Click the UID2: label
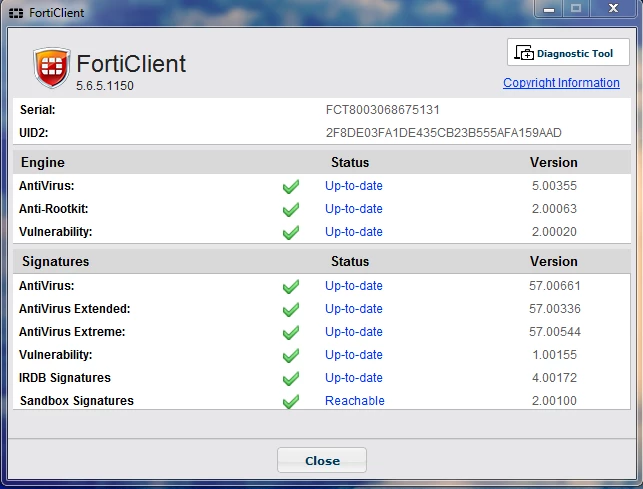This screenshot has height=489, width=643. [x=33, y=133]
